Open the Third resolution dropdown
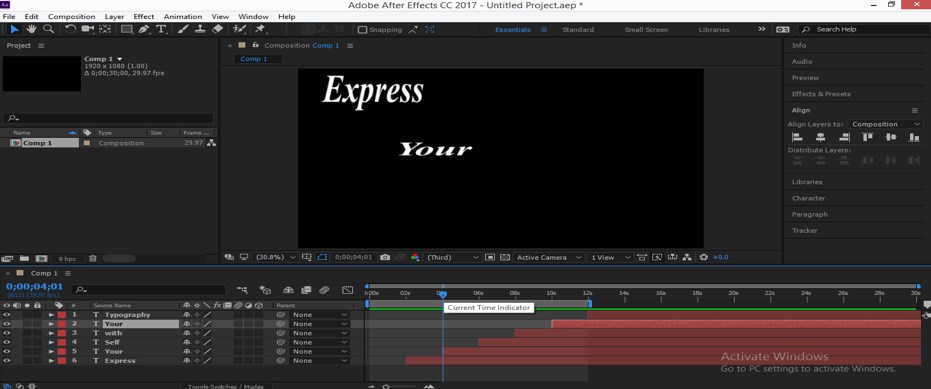This screenshot has width=931, height=389. pos(452,257)
